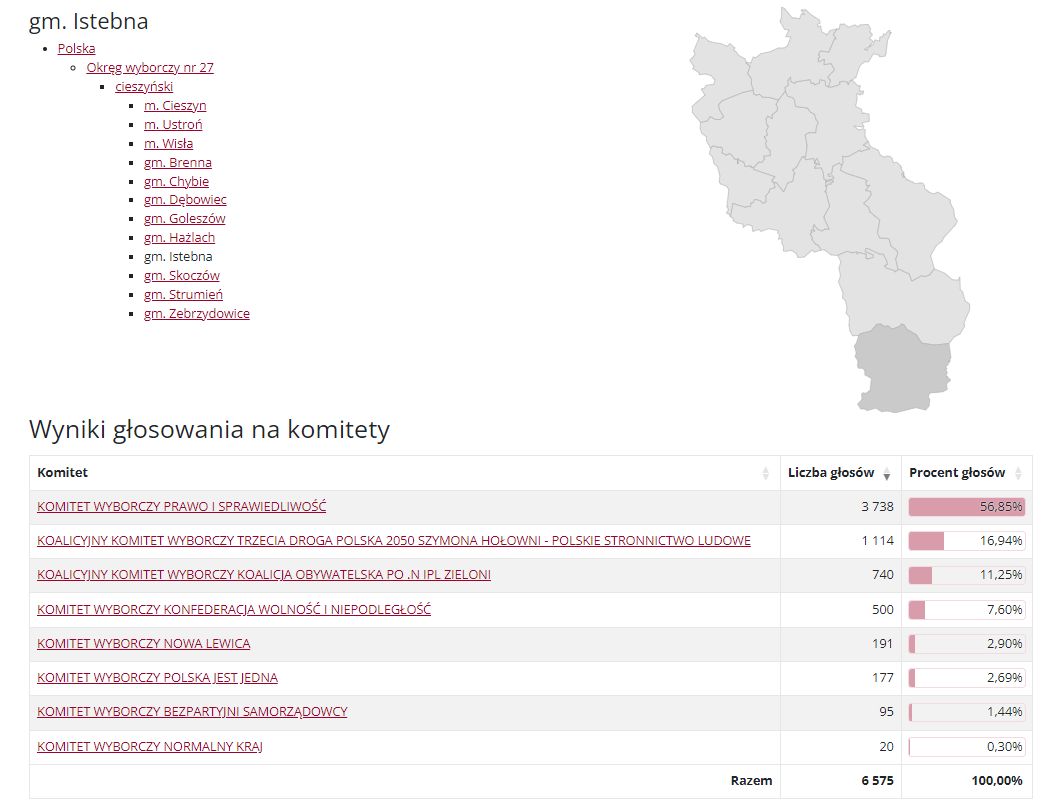The height and width of the screenshot is (806, 1047).
Task: Open Trzecia Droga committee details
Action: coord(393,541)
